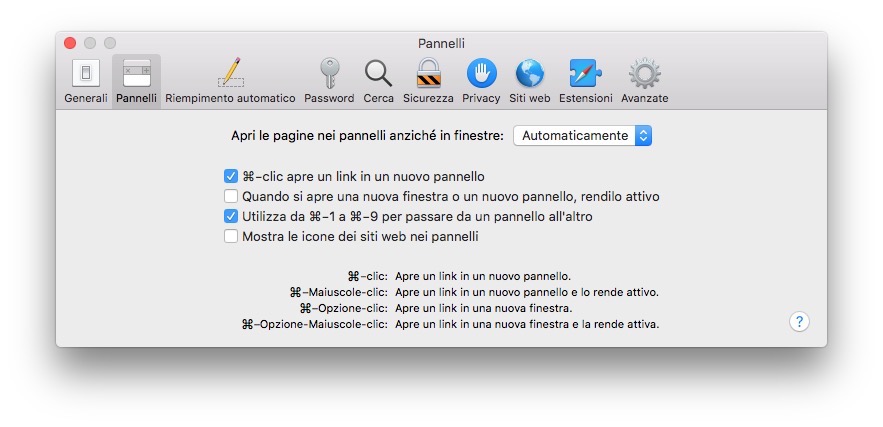Uncheck ⌘-clic apre un link checkbox
The height and width of the screenshot is (427, 883).
tap(231, 177)
